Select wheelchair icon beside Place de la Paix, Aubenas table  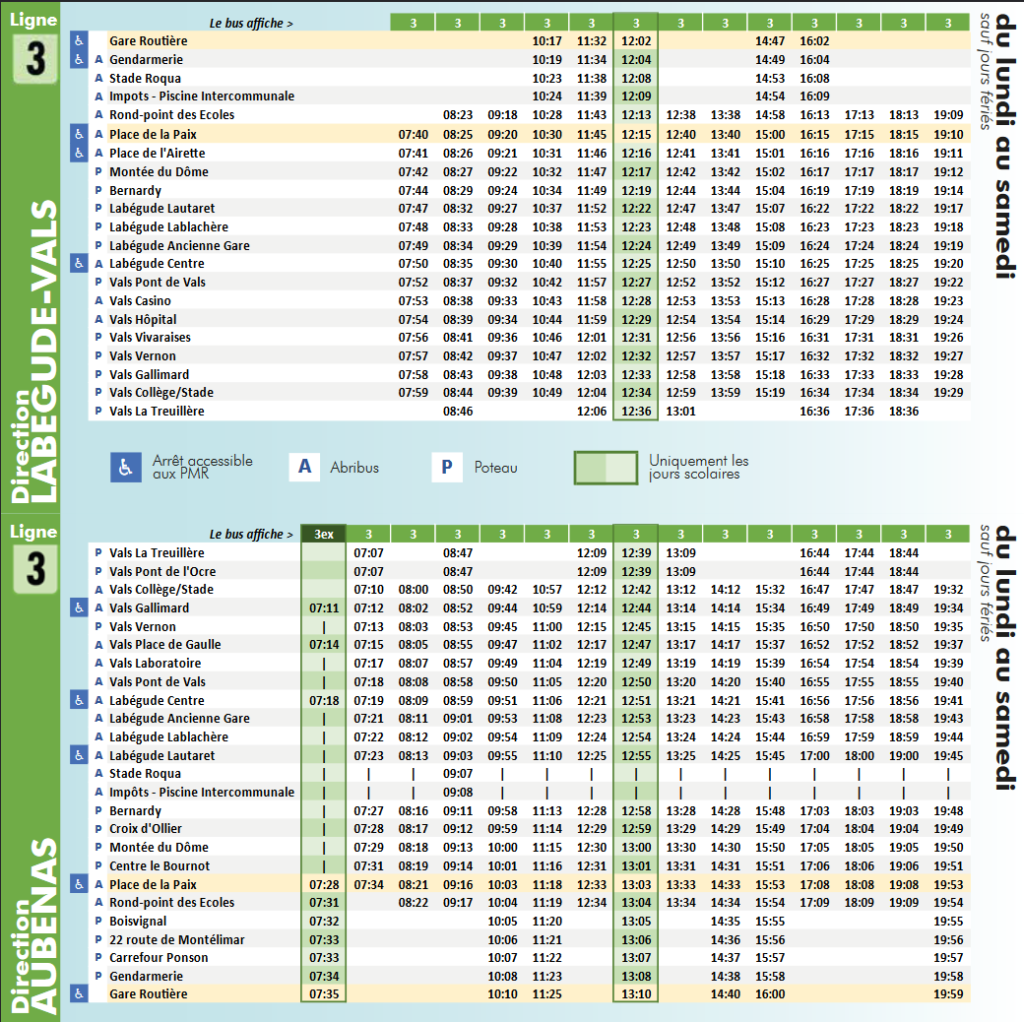79,884
